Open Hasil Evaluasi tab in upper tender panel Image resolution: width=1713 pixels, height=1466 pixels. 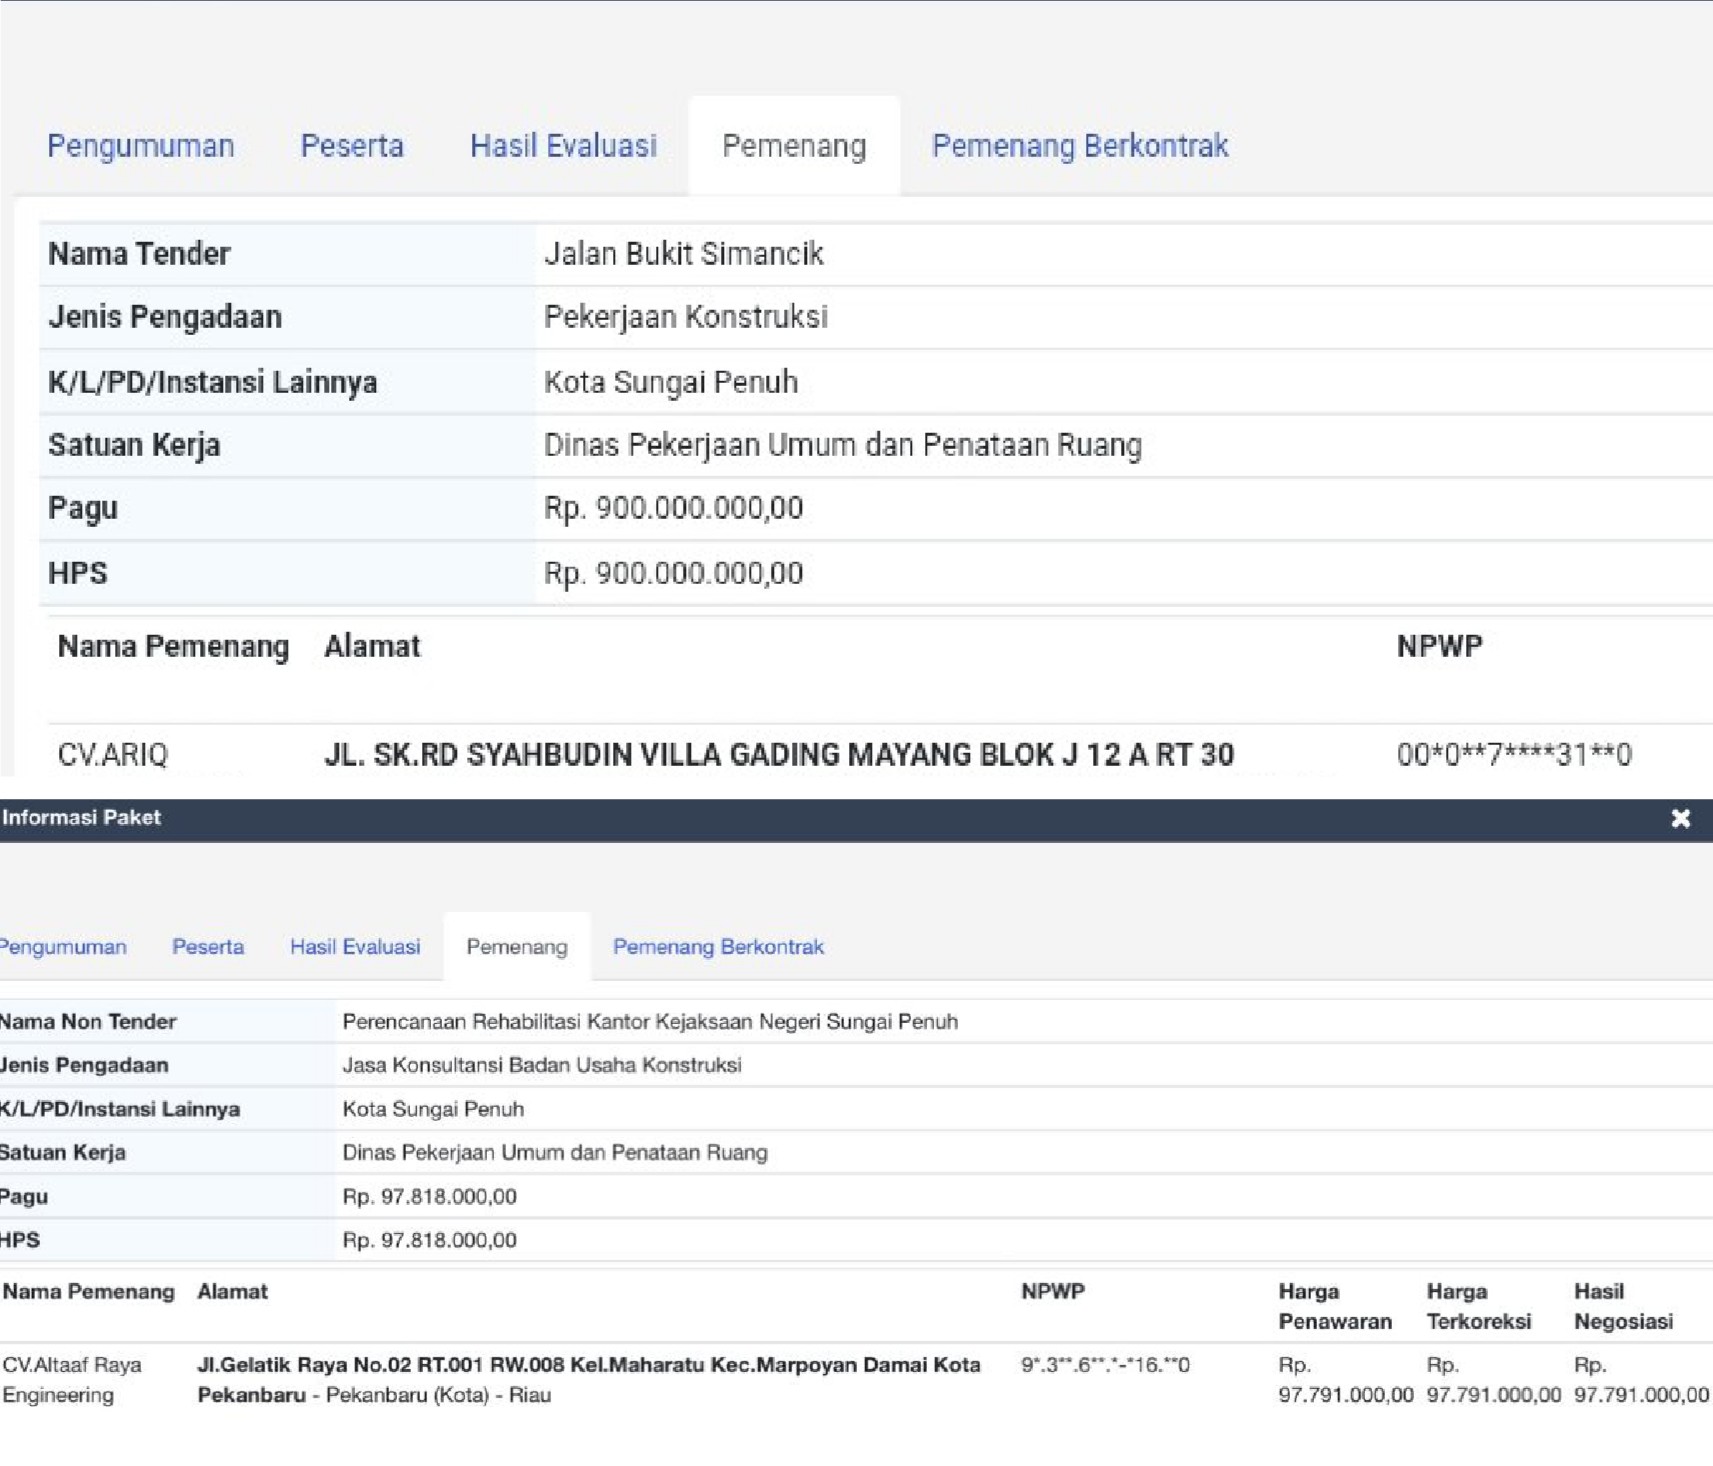point(563,146)
